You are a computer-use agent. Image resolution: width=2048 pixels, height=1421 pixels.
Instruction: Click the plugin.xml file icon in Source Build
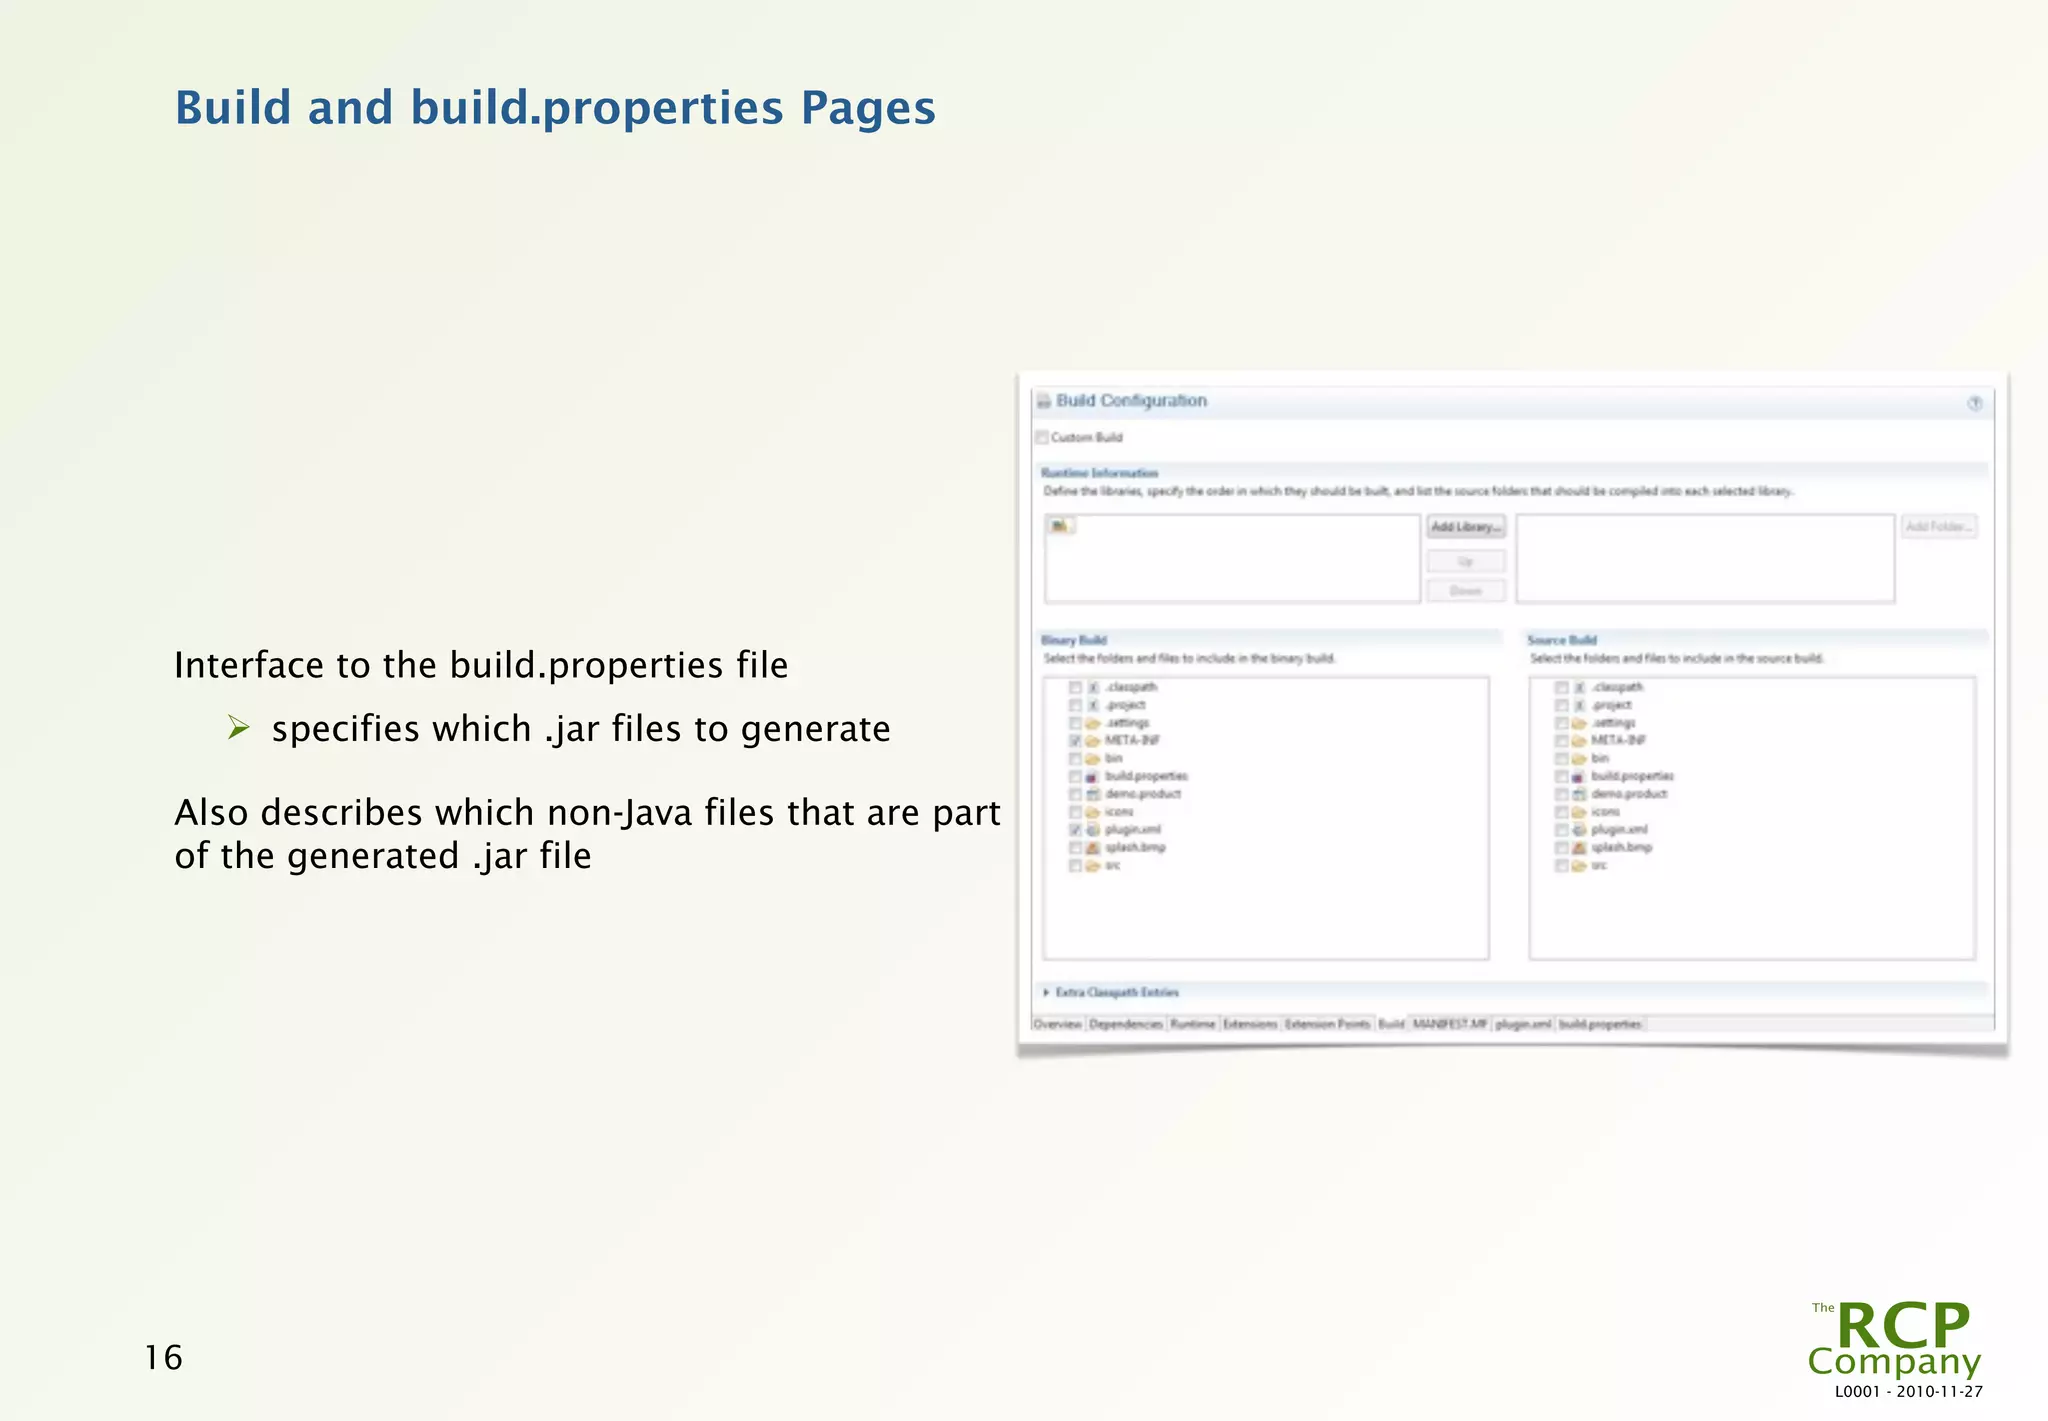click(1579, 830)
